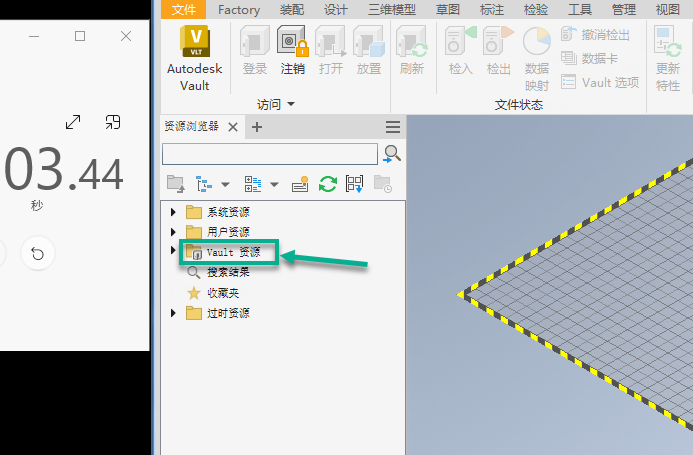Switch to the 视图 ribbon tab
The width and height of the screenshot is (693, 455).
click(667, 9)
